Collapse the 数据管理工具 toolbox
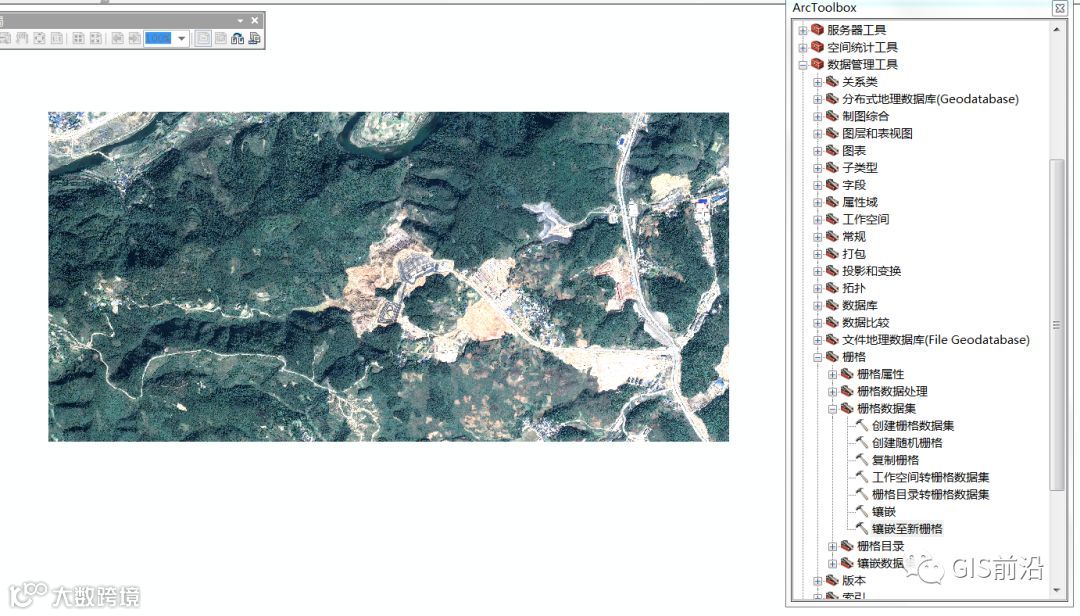1080x616 pixels. pyautogui.click(x=802, y=65)
